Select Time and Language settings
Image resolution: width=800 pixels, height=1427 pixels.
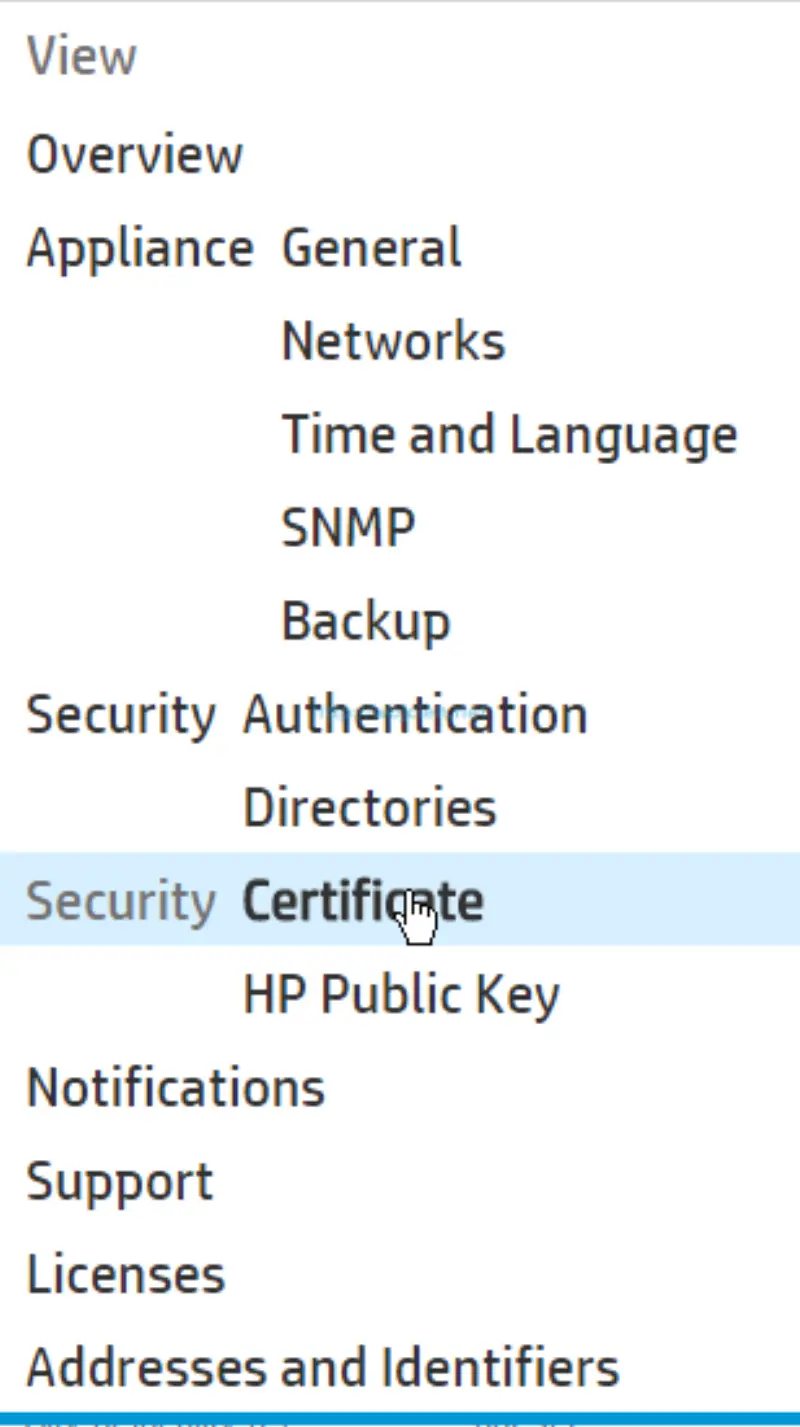tap(508, 432)
